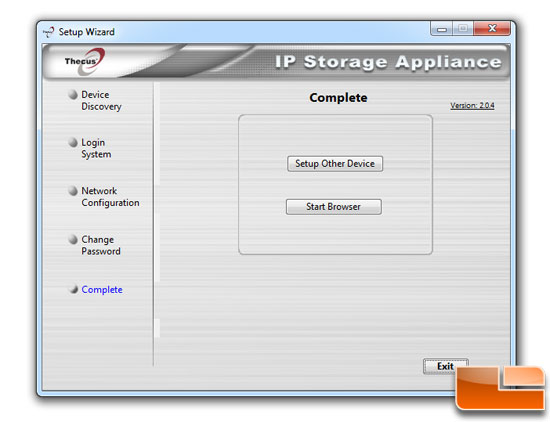Click the IP Storage Appliance banner
Viewport: 550px width, 422px height.
point(388,62)
